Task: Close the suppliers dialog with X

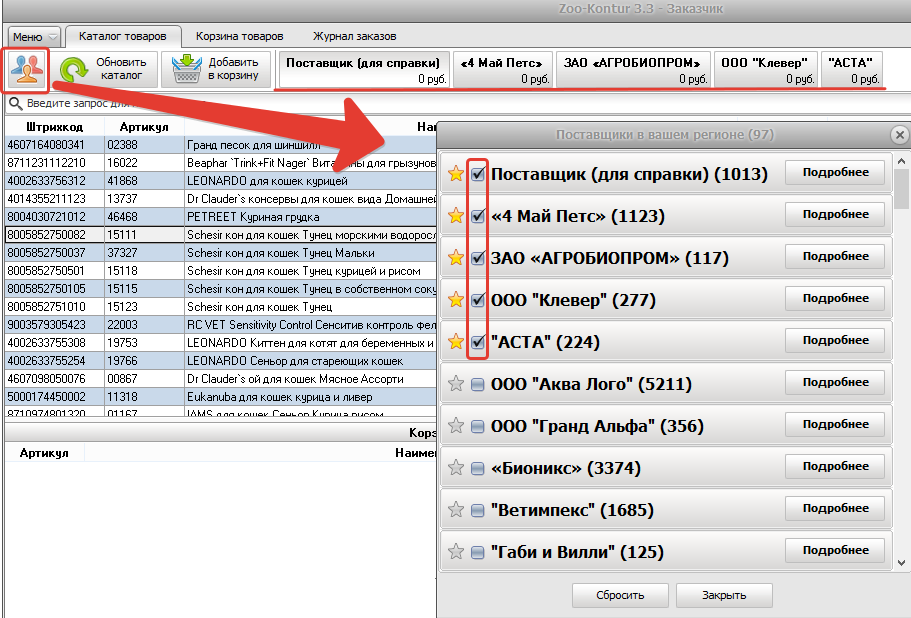Action: coord(899,135)
